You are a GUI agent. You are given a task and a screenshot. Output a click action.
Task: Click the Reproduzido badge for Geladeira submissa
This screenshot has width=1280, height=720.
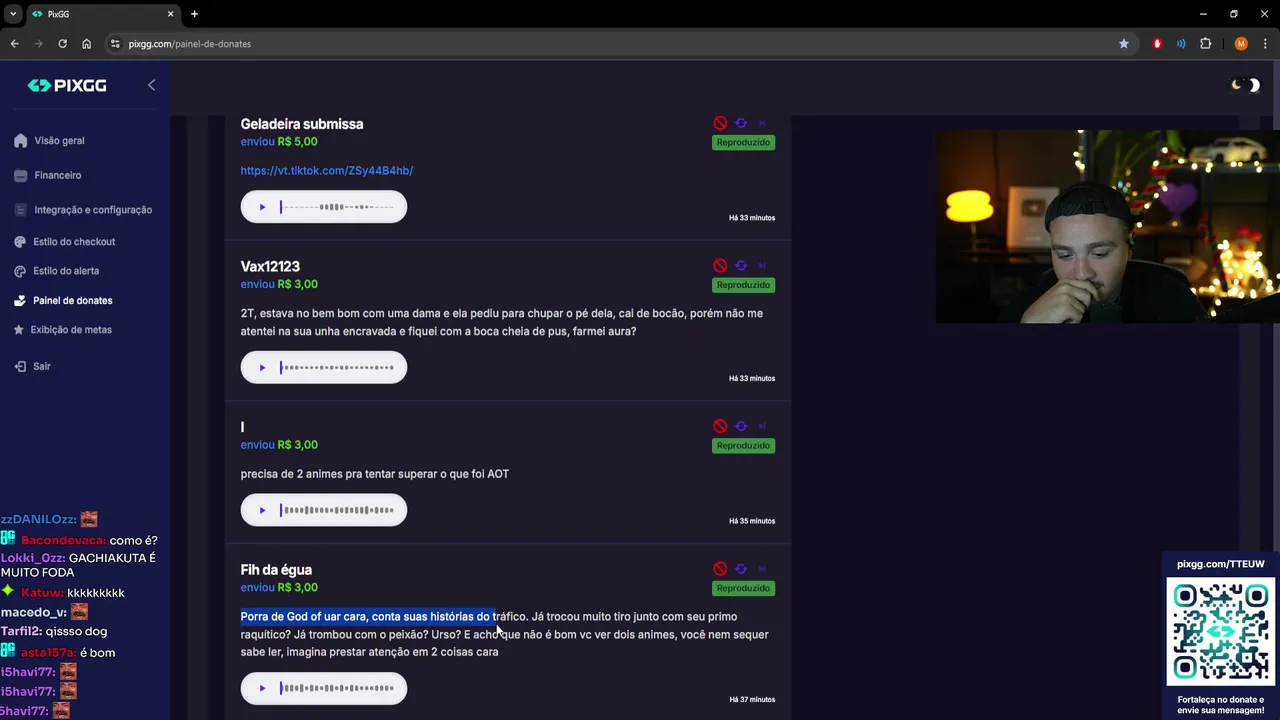tap(743, 143)
